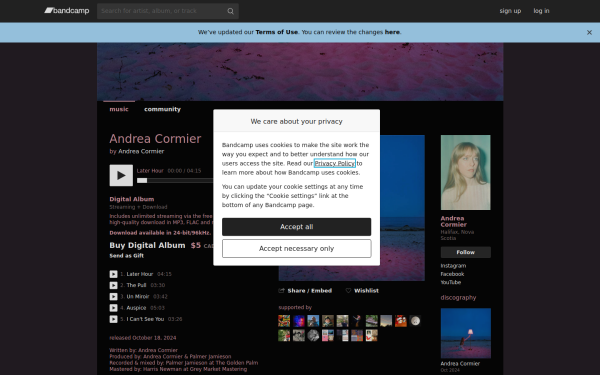Viewport: 600px width, 375px height.
Task: Click the Accept all button
Action: click(296, 227)
